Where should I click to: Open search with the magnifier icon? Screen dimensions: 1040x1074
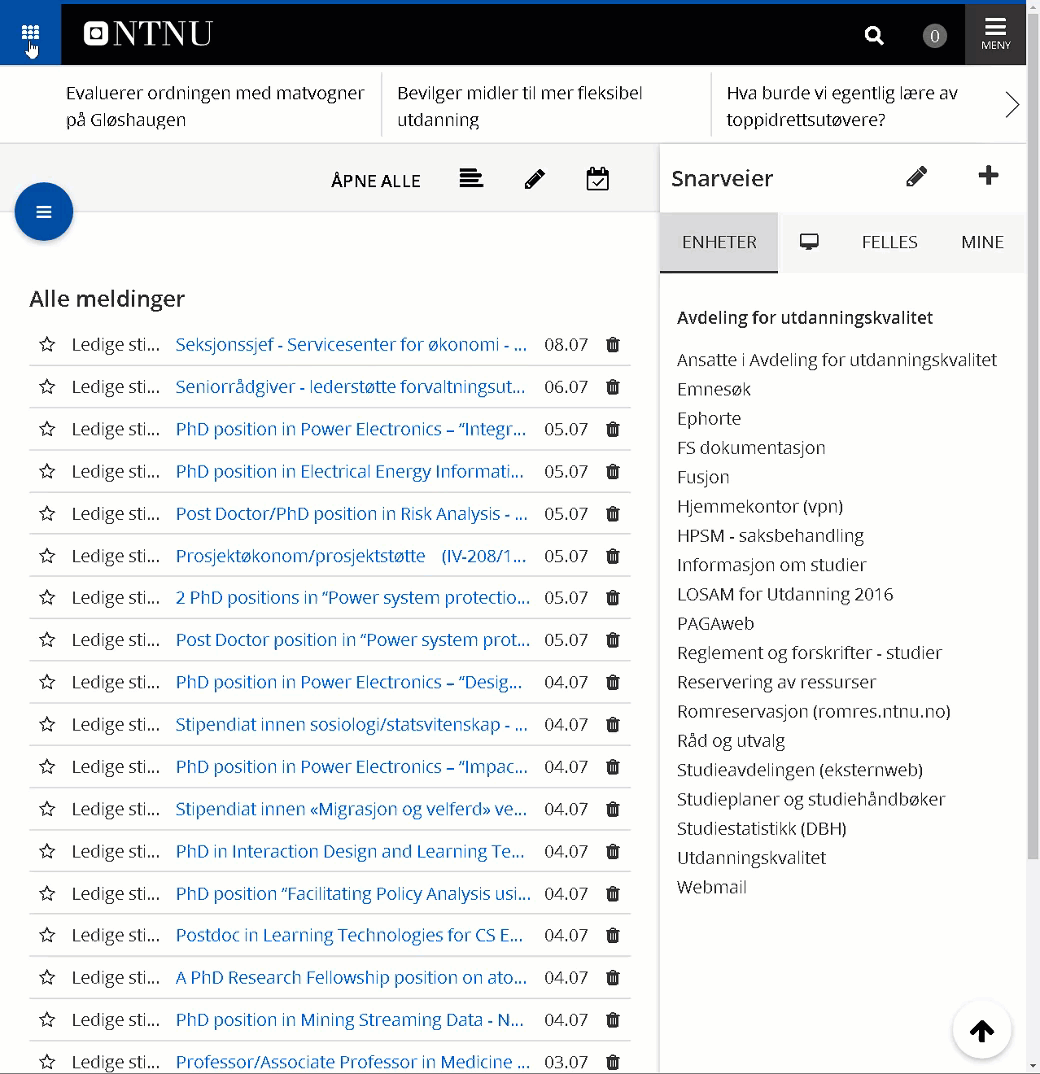874,35
